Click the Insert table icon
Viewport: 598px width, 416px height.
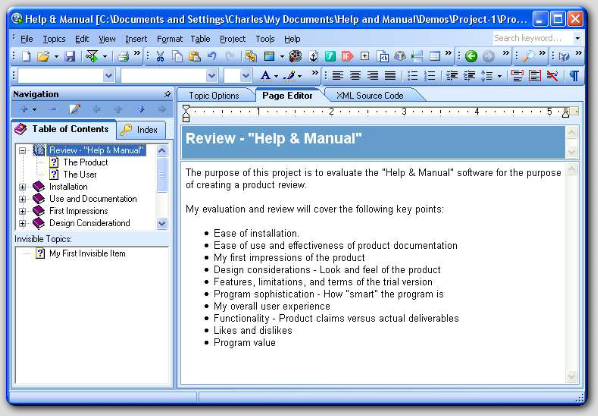pyautogui.click(x=435, y=56)
